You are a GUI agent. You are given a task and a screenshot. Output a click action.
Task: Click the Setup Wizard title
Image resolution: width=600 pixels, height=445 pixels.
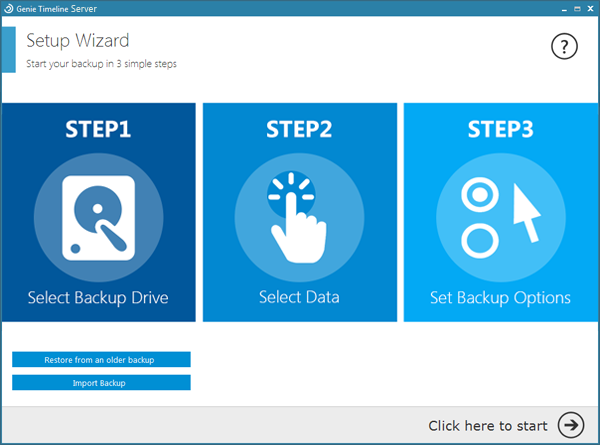[x=78, y=41]
